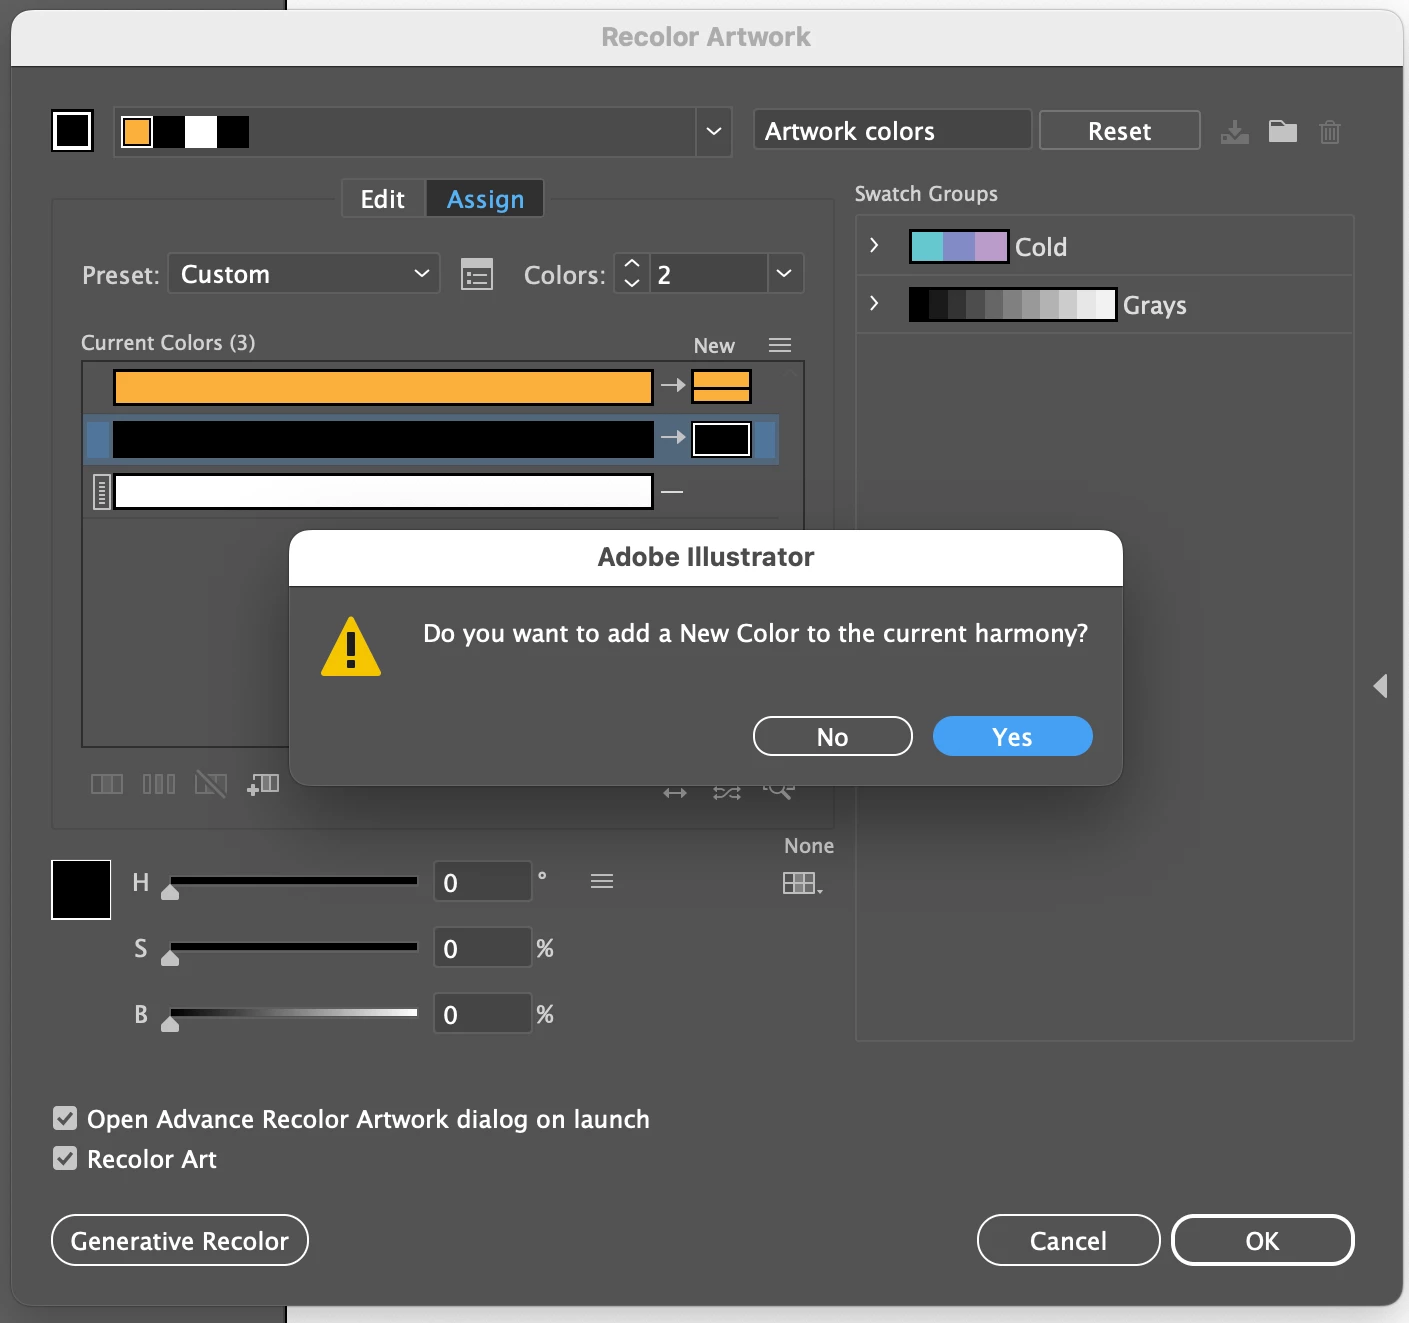1409x1323 pixels.
Task: Click the S saturation slider track
Action: pos(293,947)
